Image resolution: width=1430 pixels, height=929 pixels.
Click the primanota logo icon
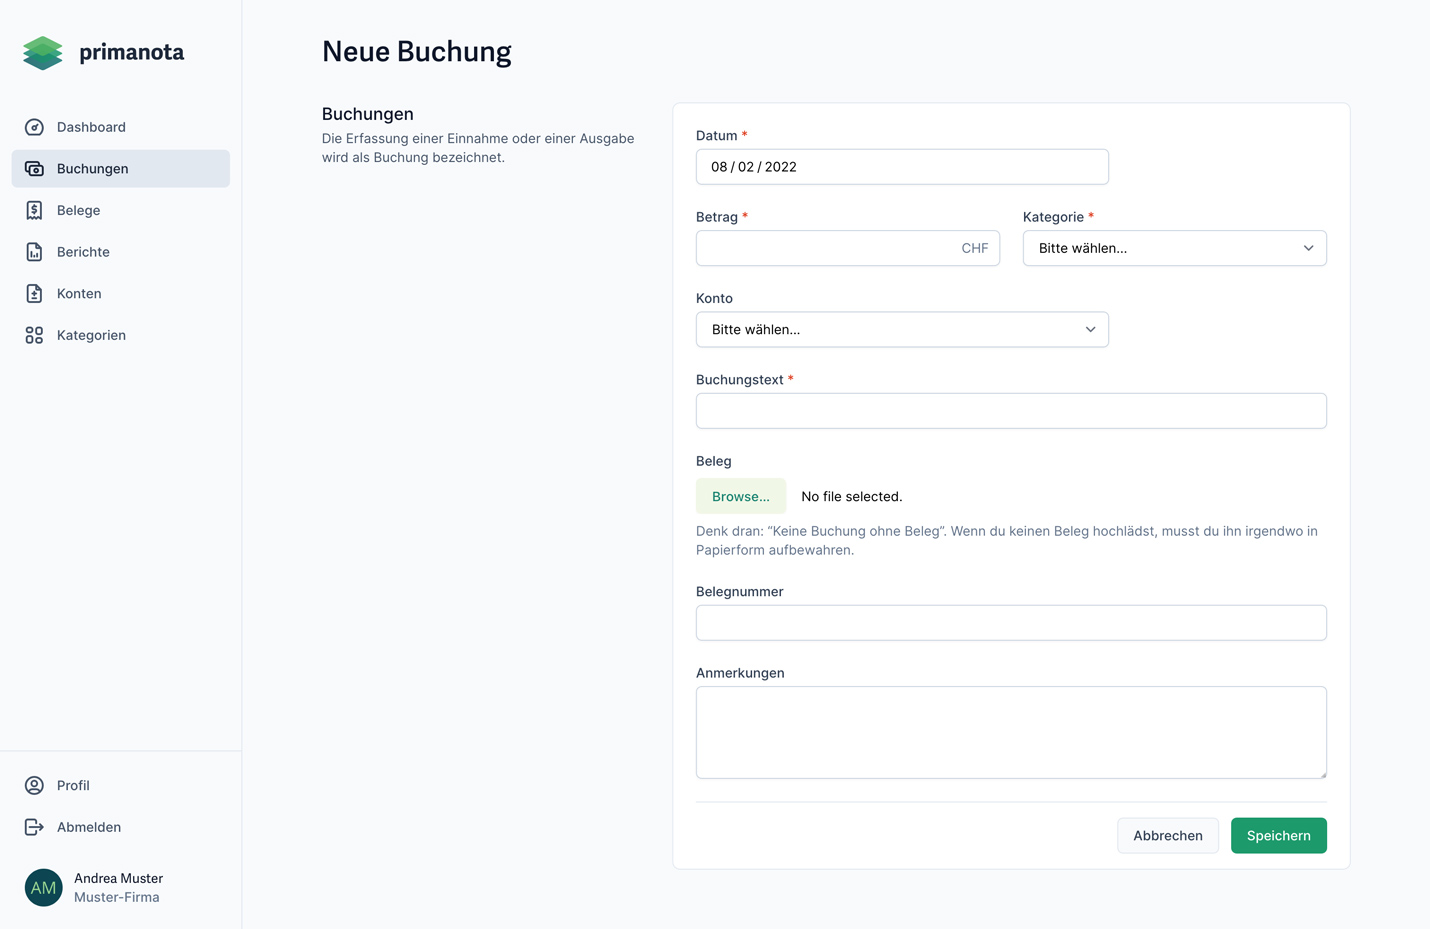click(x=42, y=53)
